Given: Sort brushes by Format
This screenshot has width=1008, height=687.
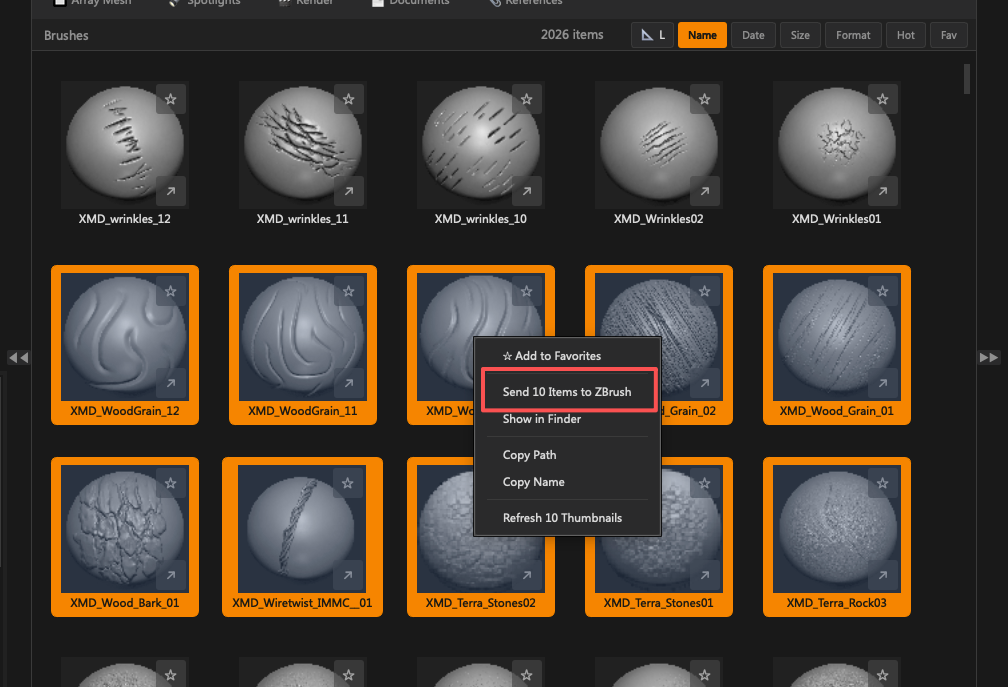Looking at the screenshot, I should 853,35.
